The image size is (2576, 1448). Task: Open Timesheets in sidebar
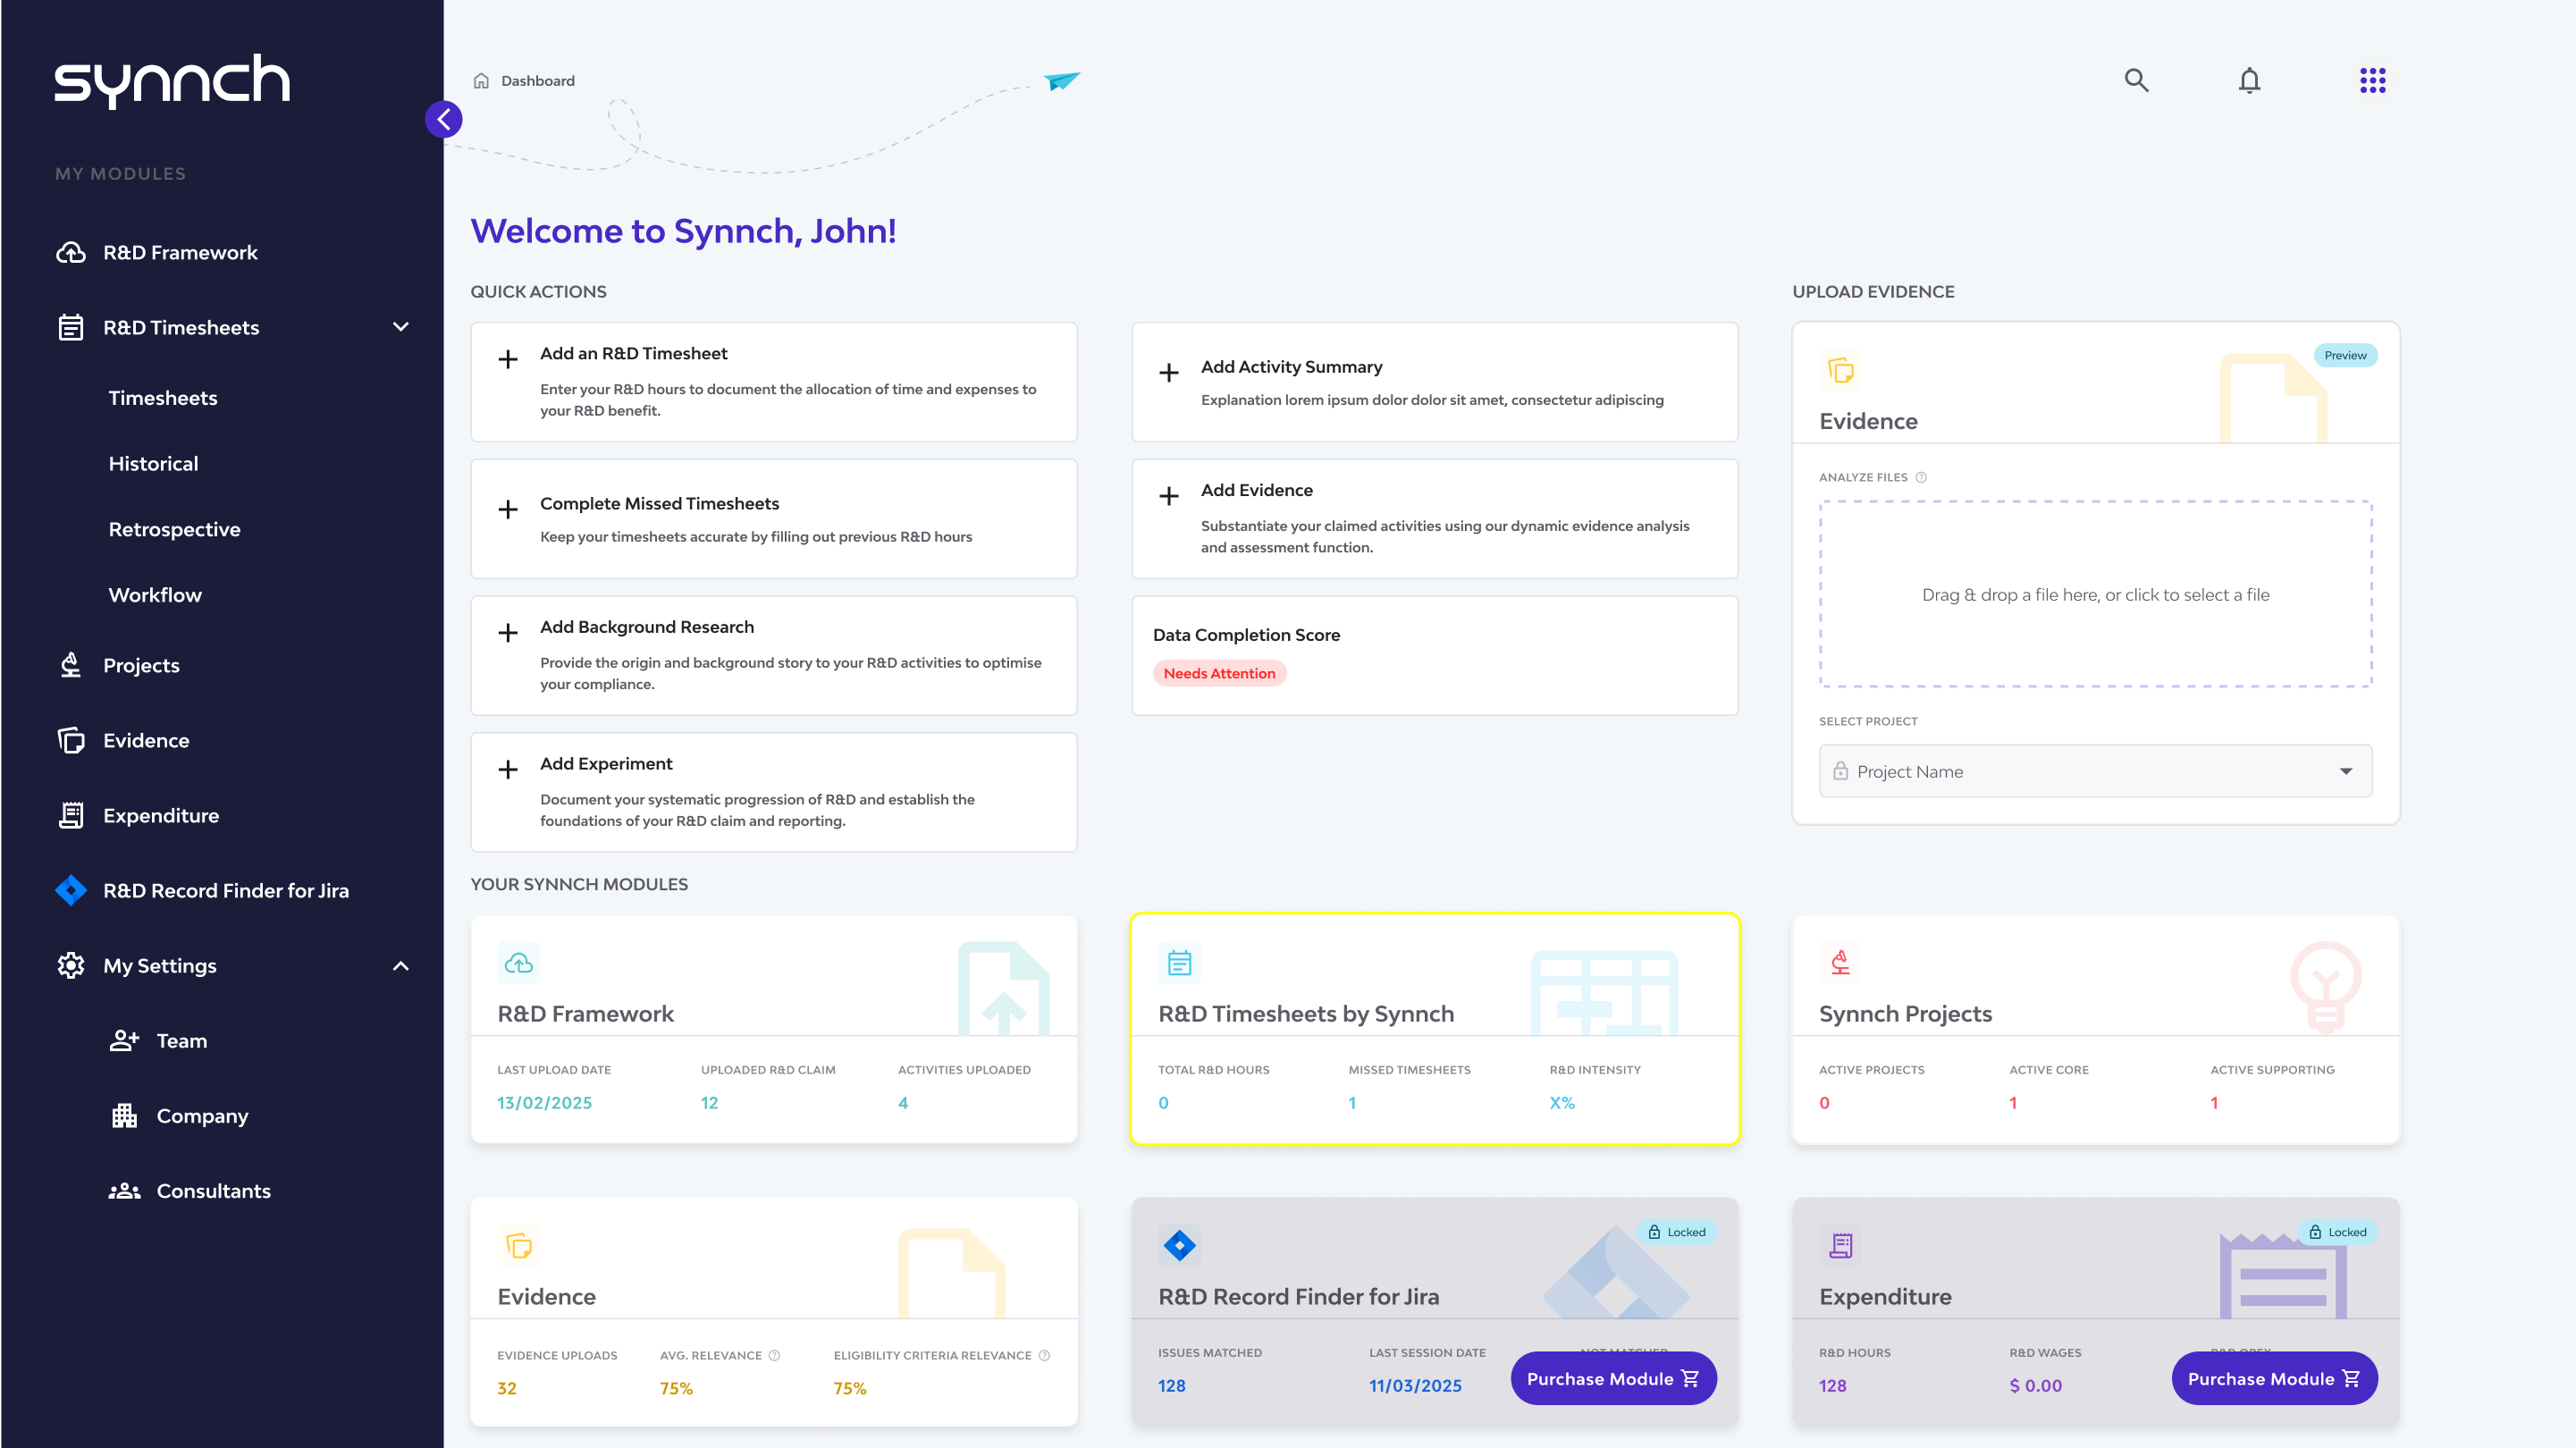pyautogui.click(x=163, y=398)
